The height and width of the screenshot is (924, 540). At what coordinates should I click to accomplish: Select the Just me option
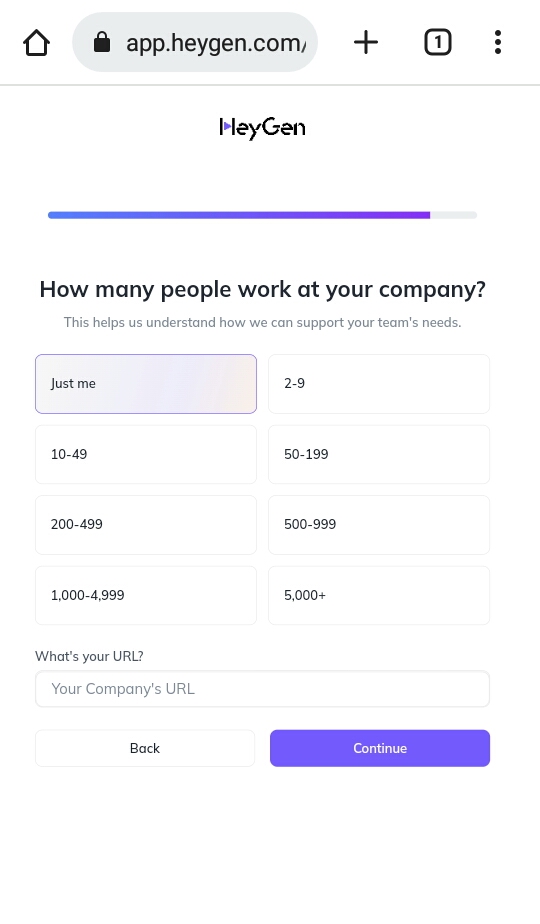tap(146, 384)
